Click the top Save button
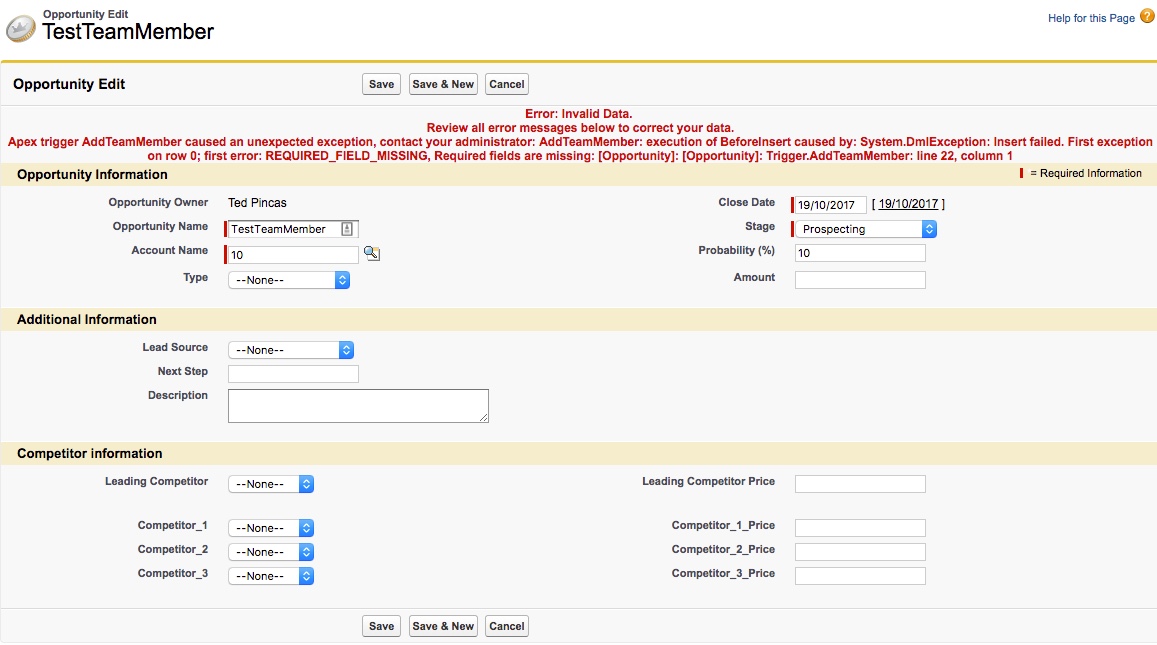Image resolution: width=1157 pixels, height=645 pixels. point(381,84)
